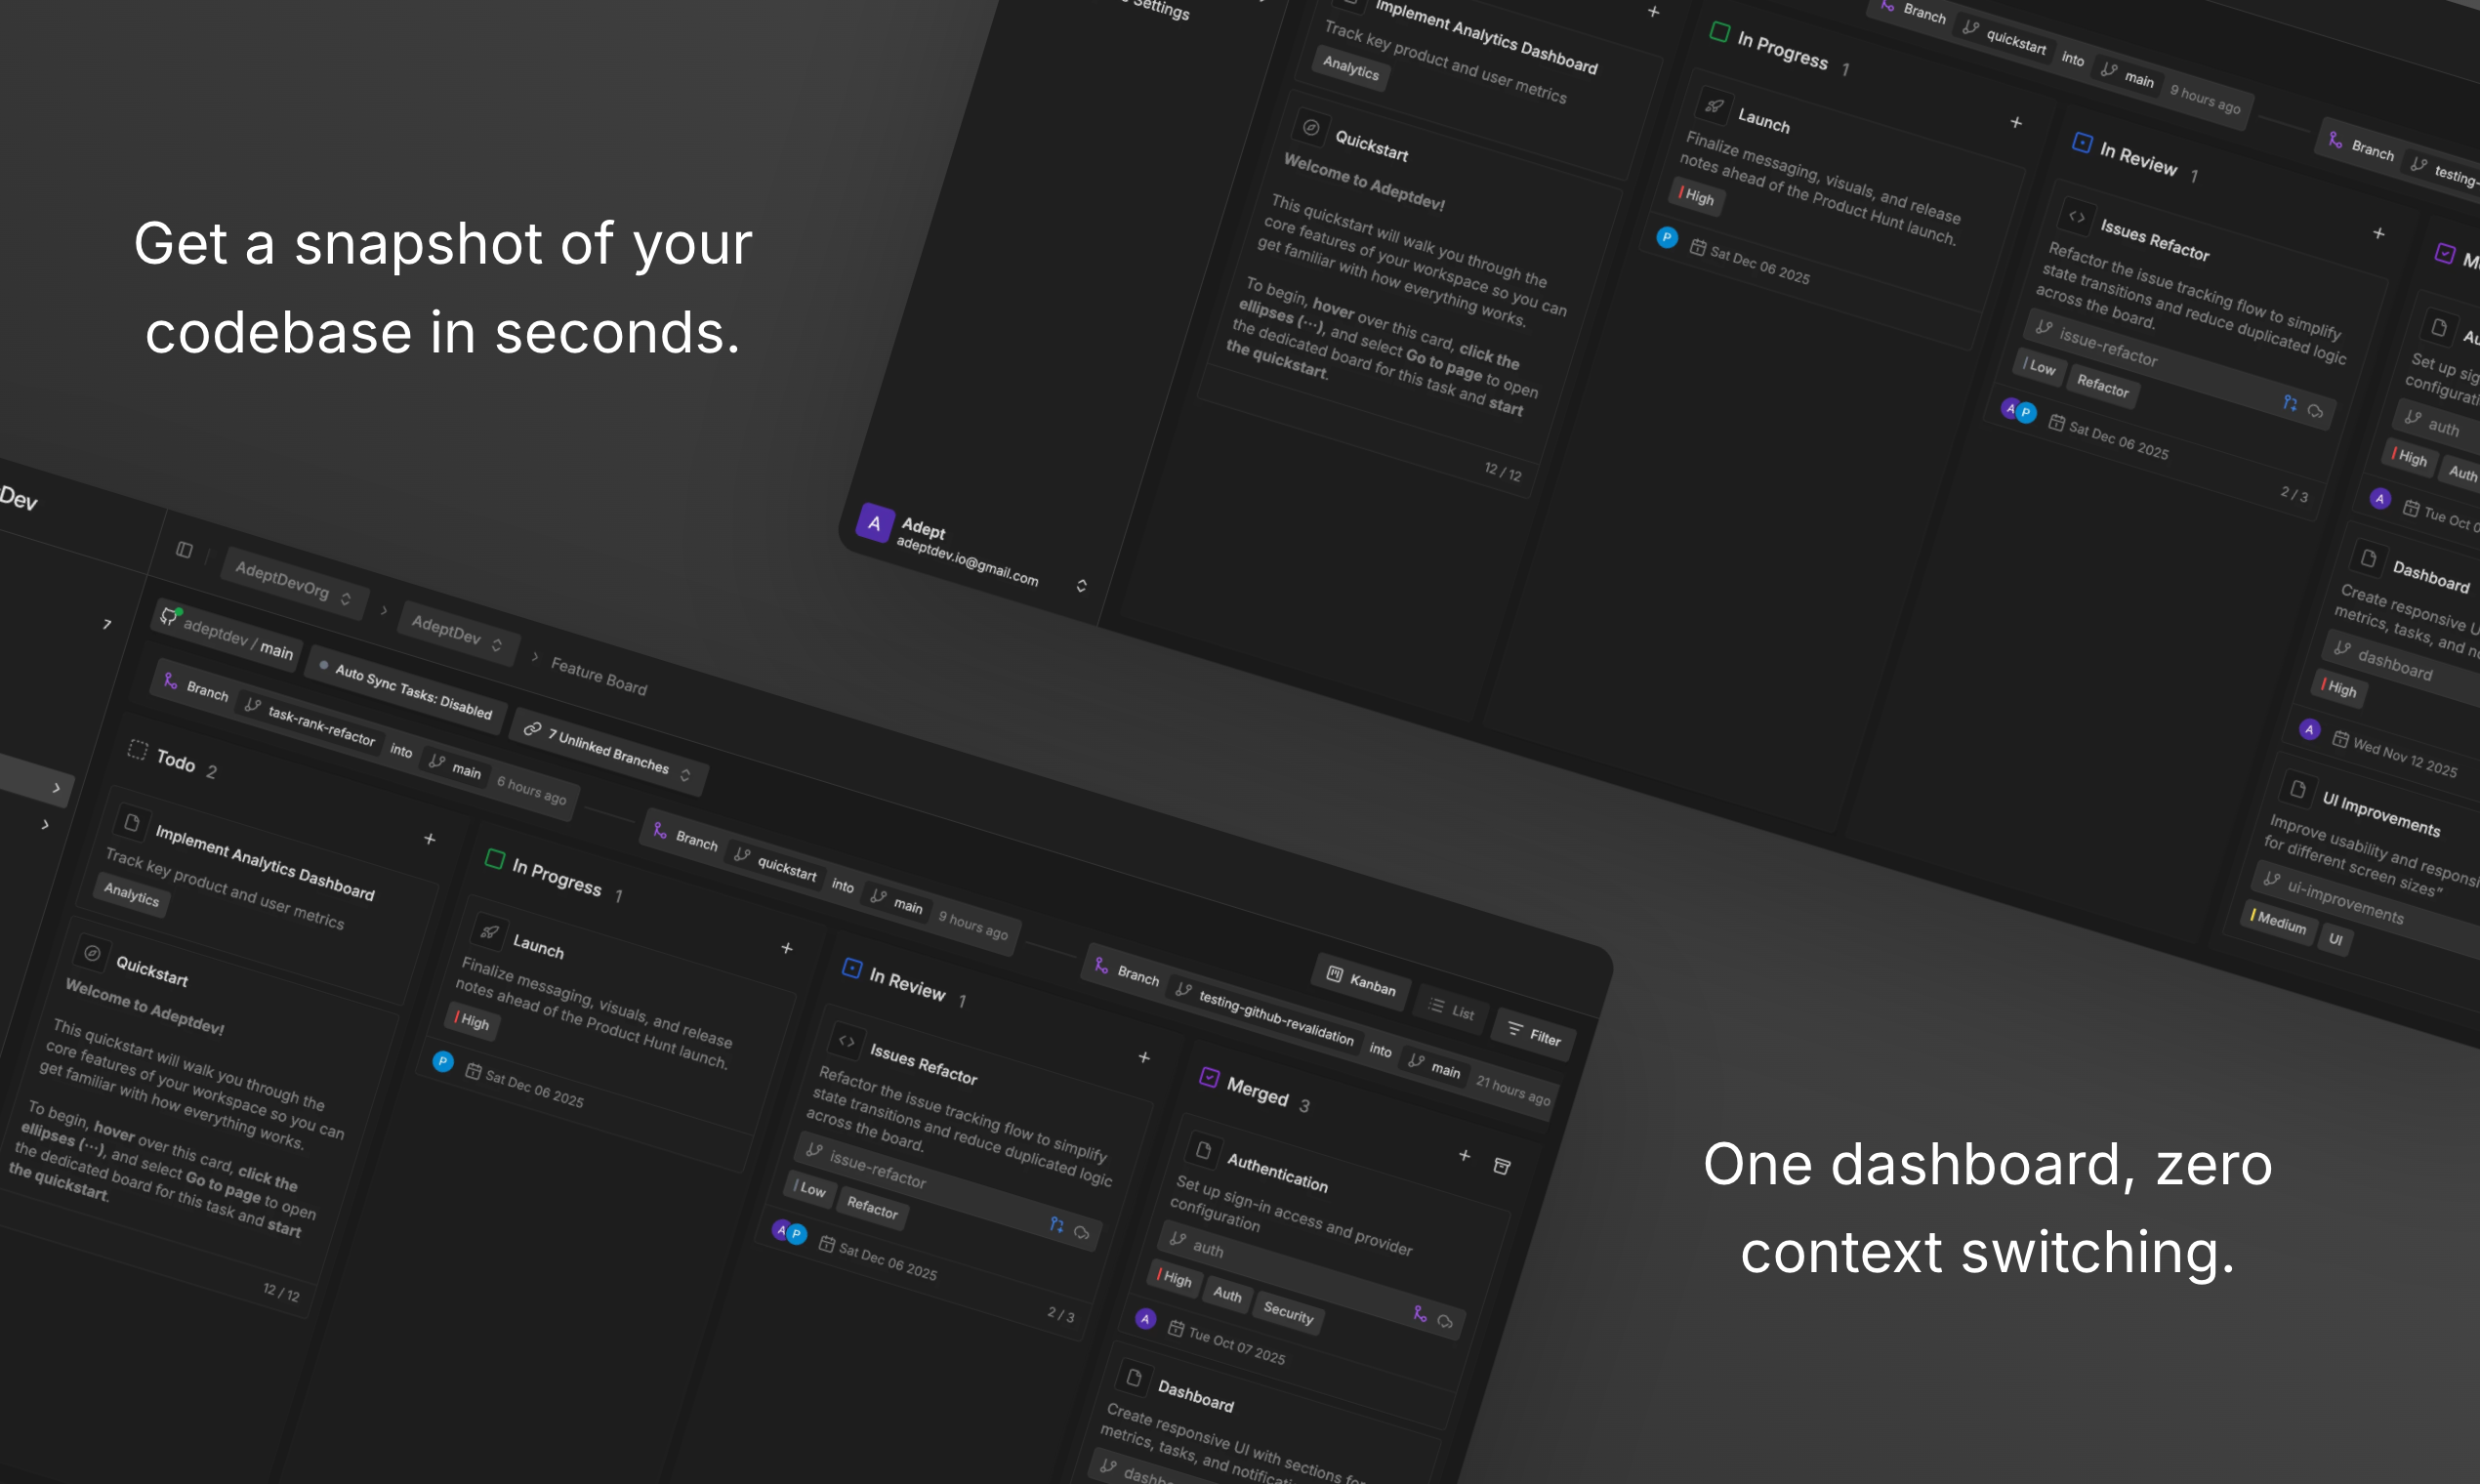
Task: Switch to the Kanban view tab
Action: (x=1361, y=981)
